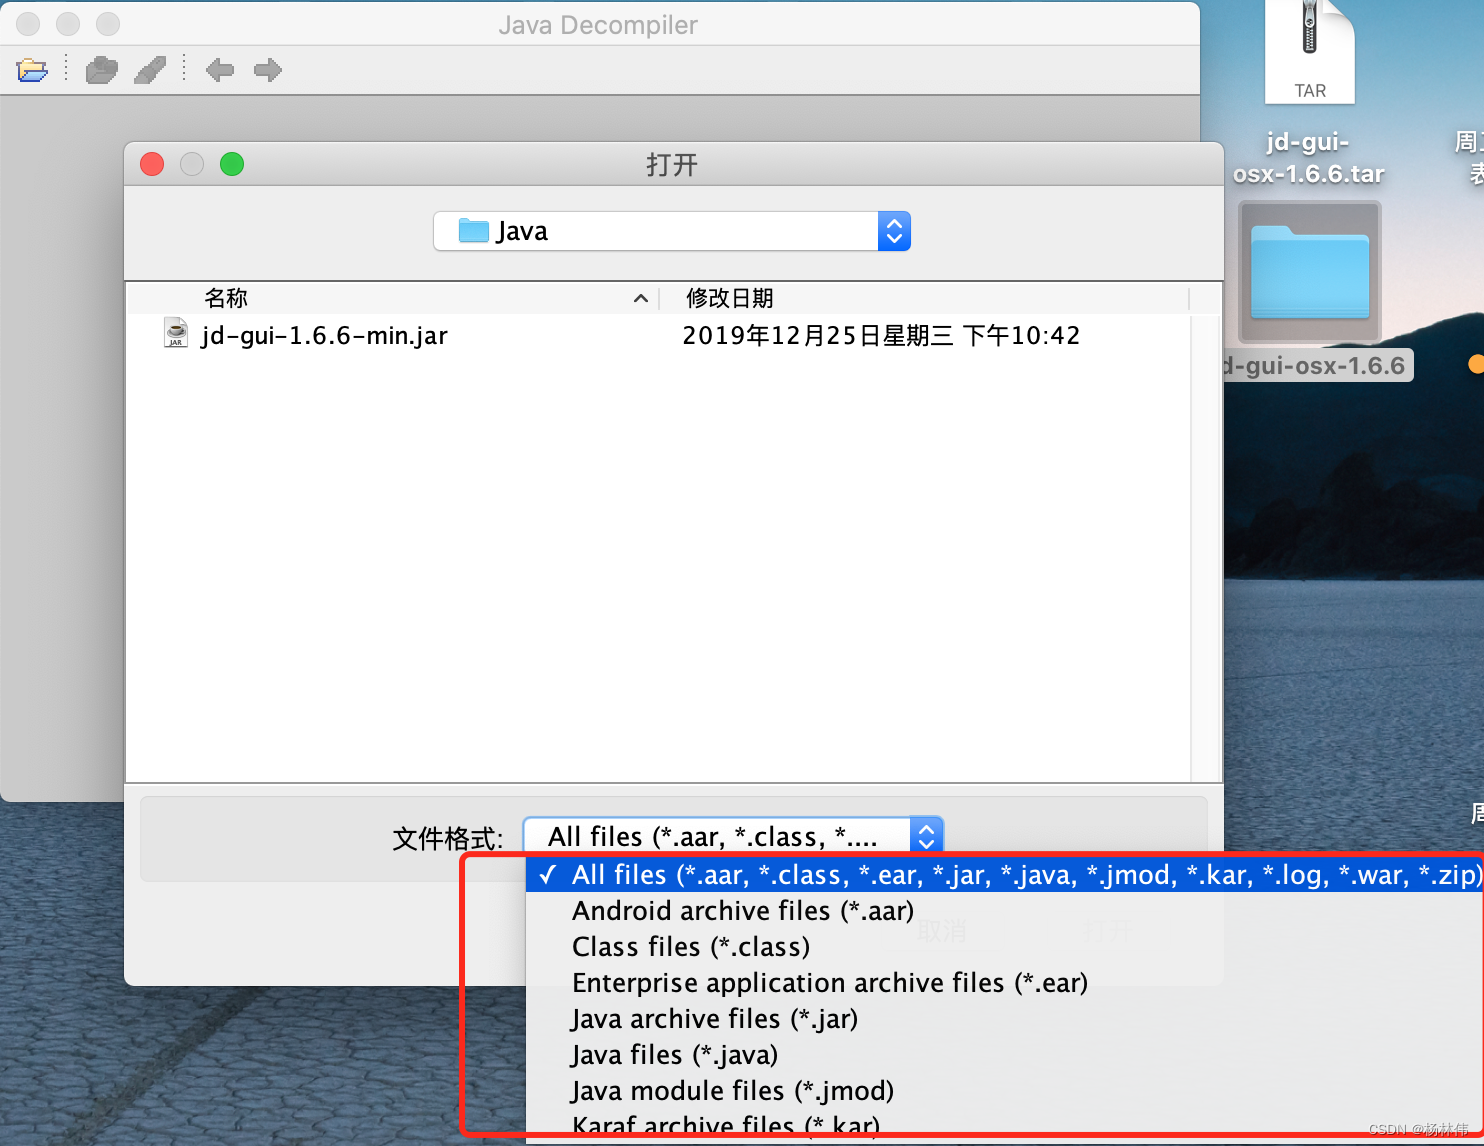Choose Java module files (*.jmod)
This screenshot has width=1484, height=1146.
(1005, 1091)
